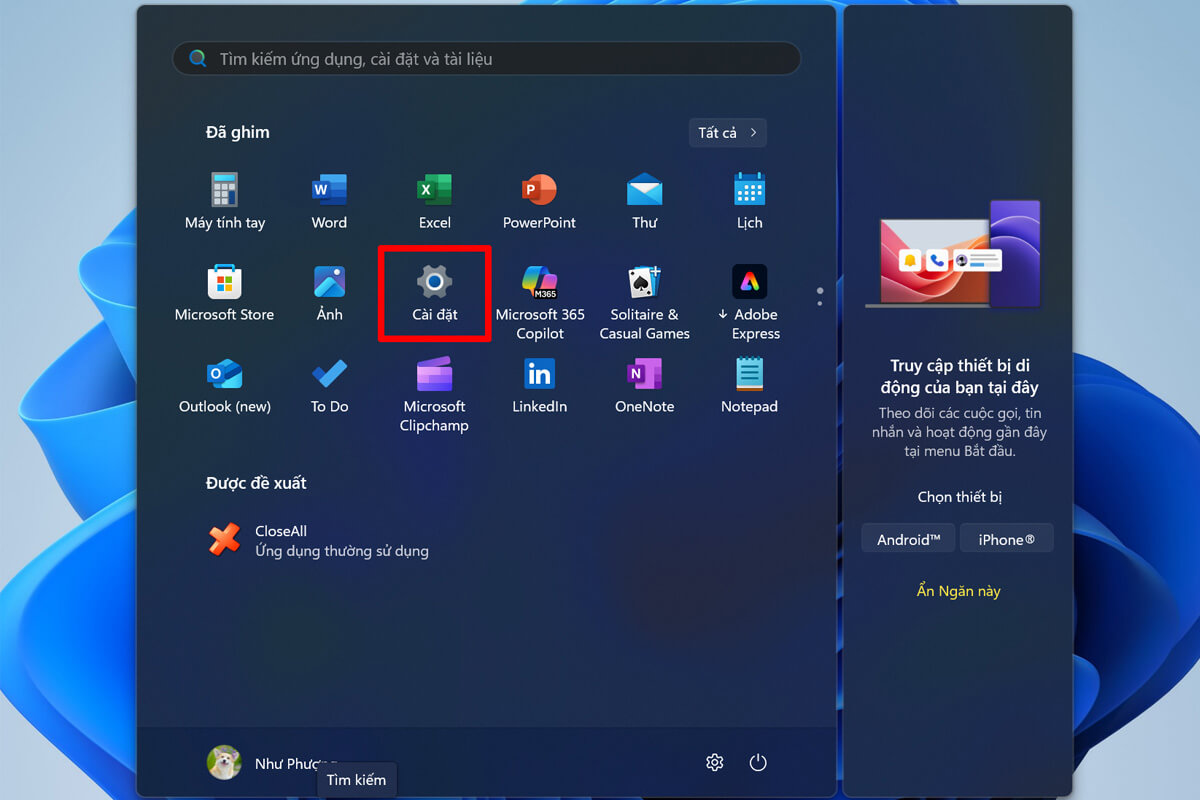The height and width of the screenshot is (800, 1200).
Task: Click Ẩn Ngăn này to hide panel
Action: click(958, 590)
